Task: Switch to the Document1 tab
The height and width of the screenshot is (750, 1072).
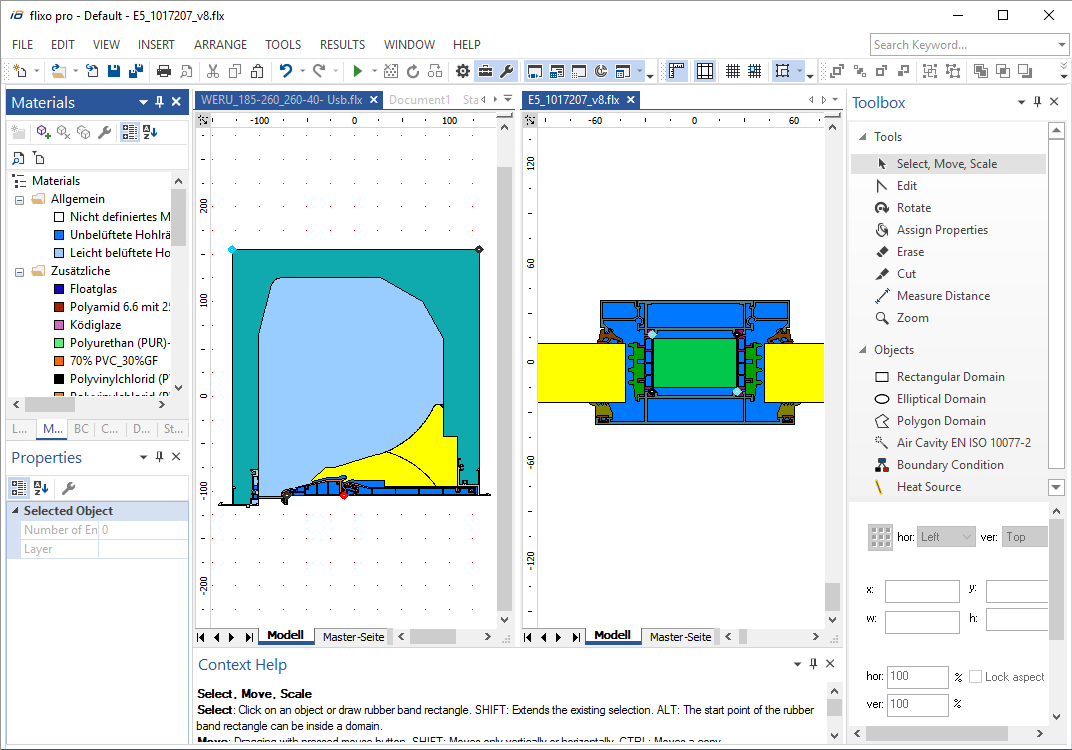Action: [x=419, y=100]
